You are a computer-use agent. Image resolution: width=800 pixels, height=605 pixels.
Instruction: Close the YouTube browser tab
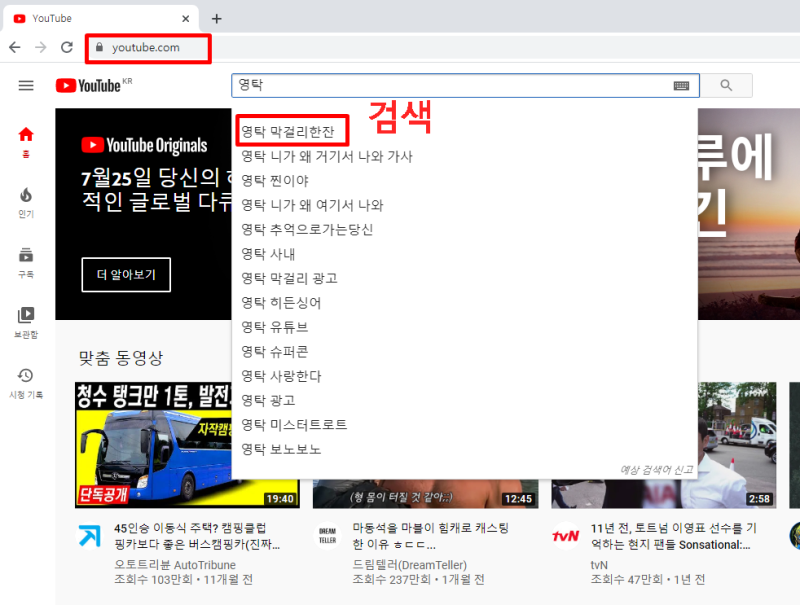click(x=186, y=19)
